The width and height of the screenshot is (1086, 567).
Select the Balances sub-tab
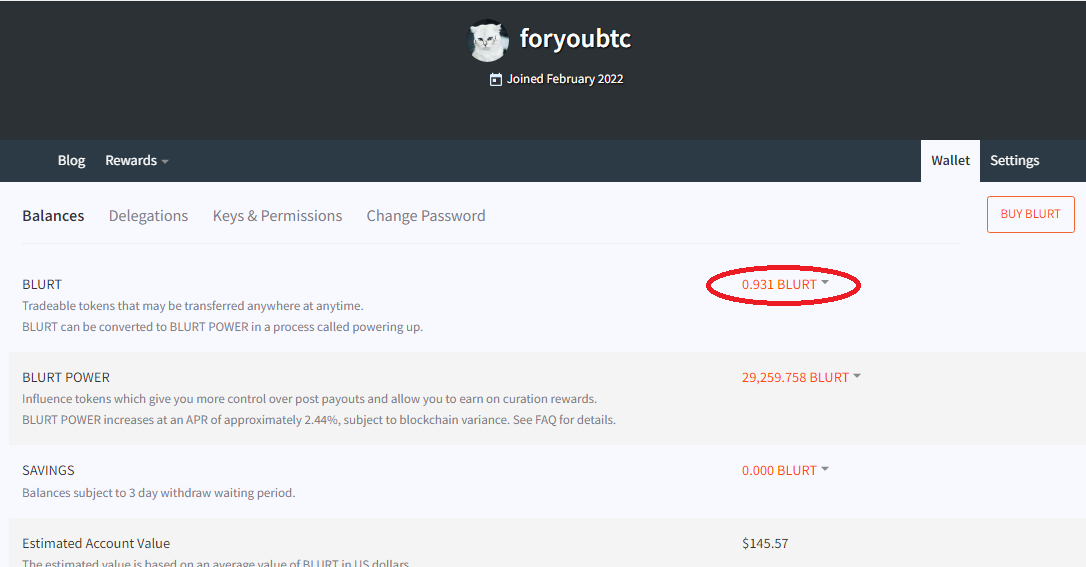[x=53, y=216]
